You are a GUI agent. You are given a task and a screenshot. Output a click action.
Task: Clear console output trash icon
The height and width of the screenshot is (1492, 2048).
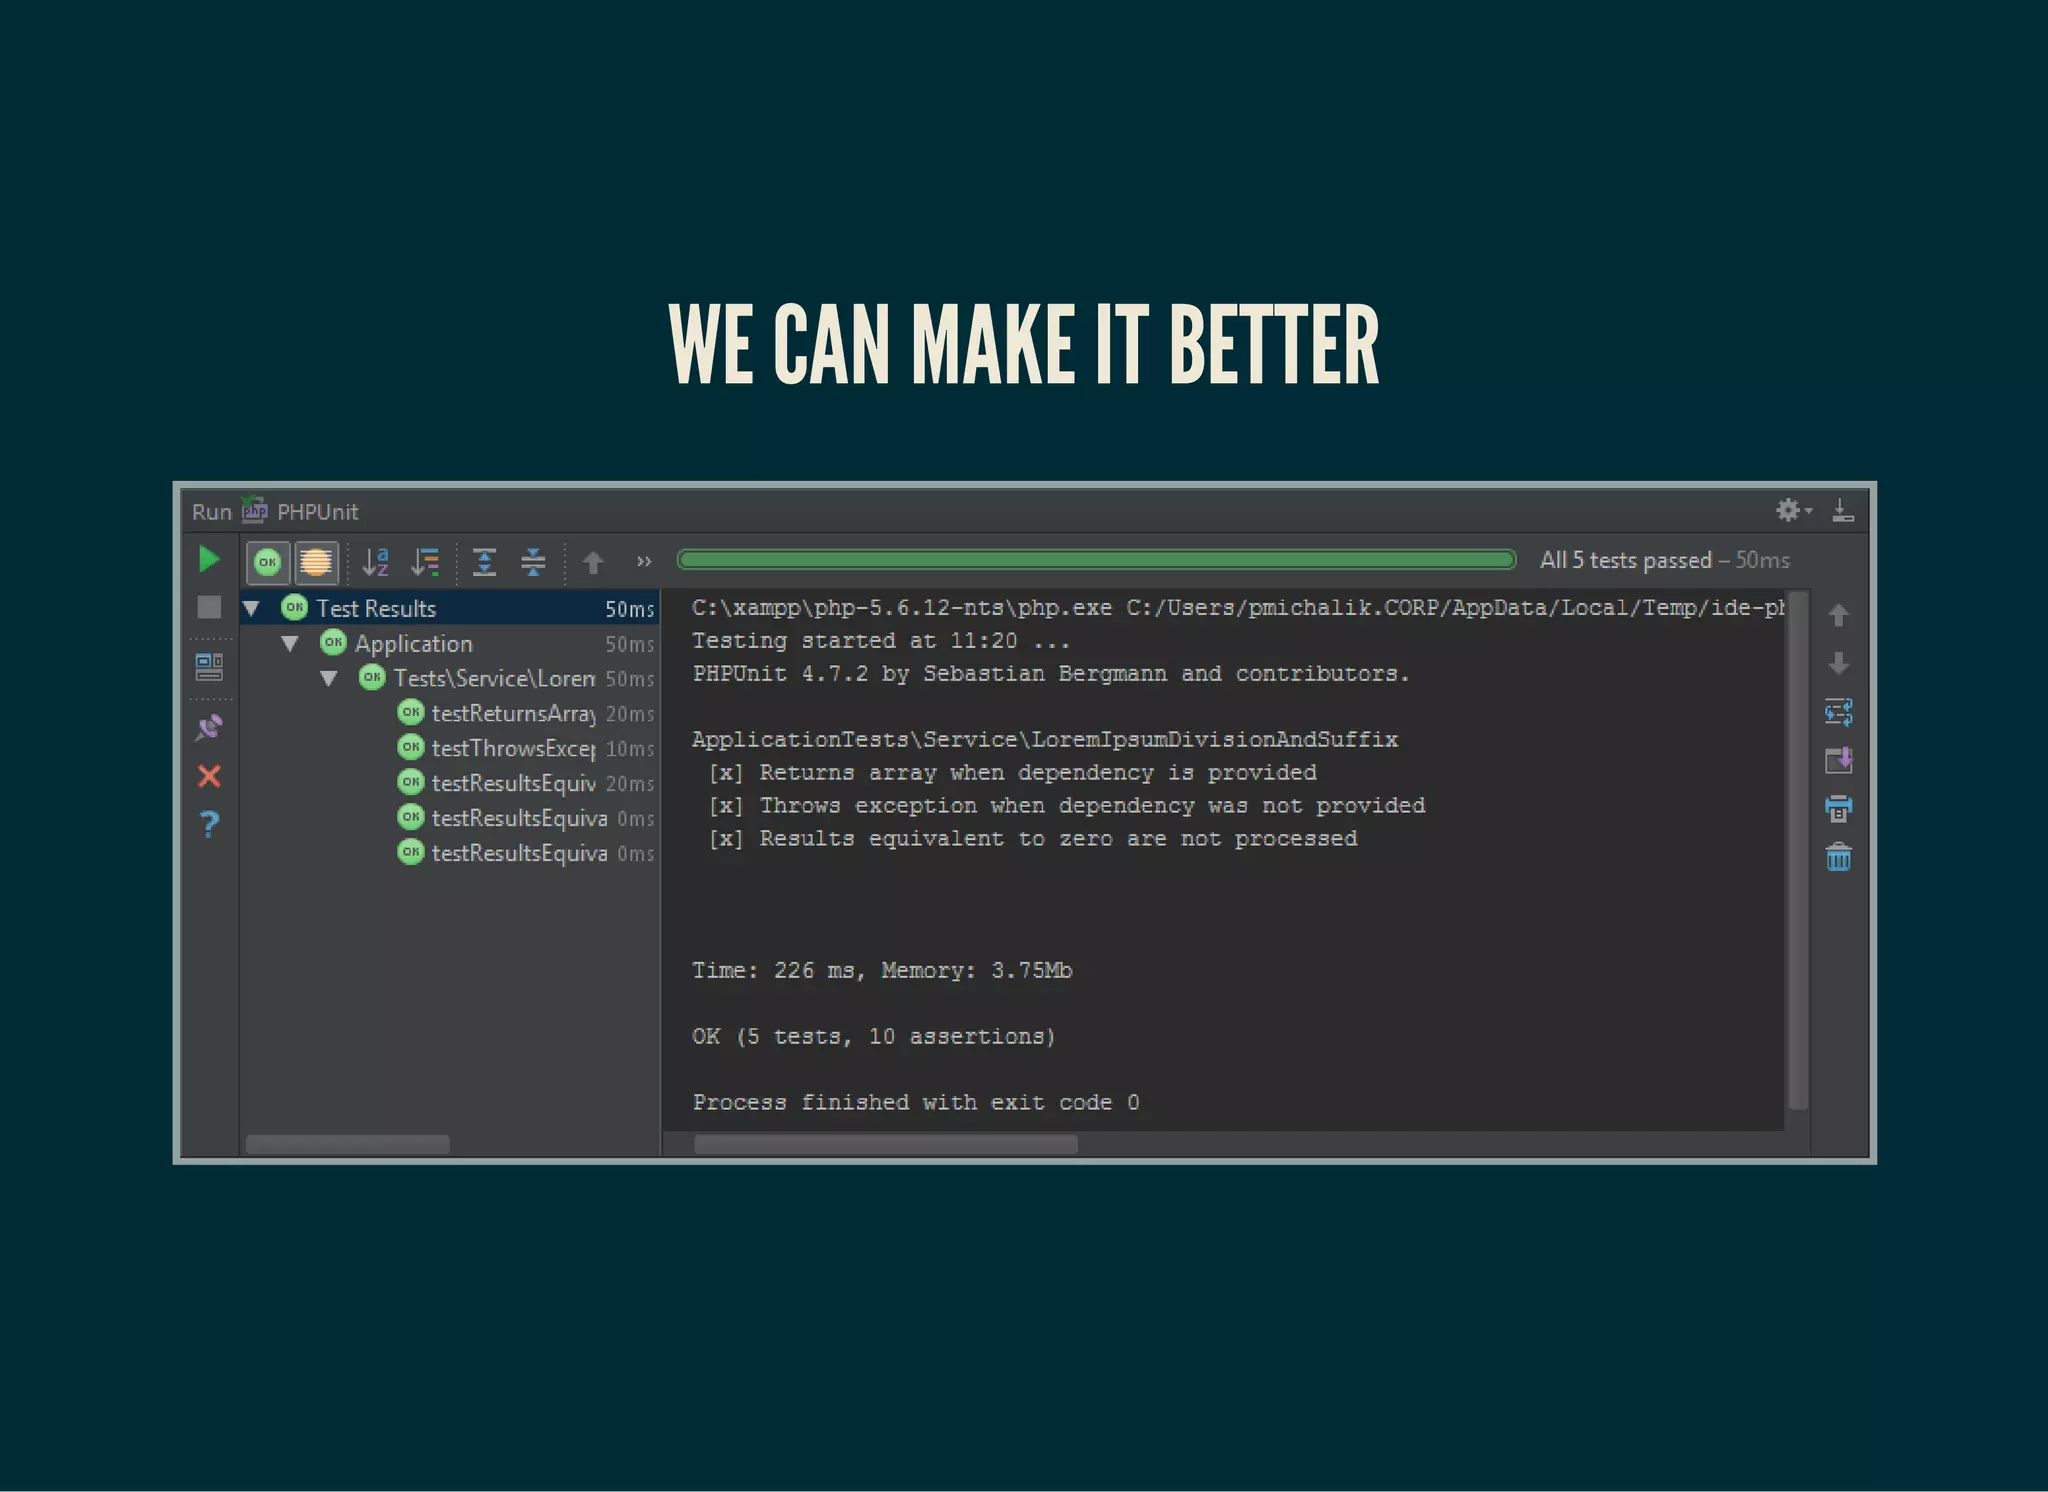(x=1839, y=857)
